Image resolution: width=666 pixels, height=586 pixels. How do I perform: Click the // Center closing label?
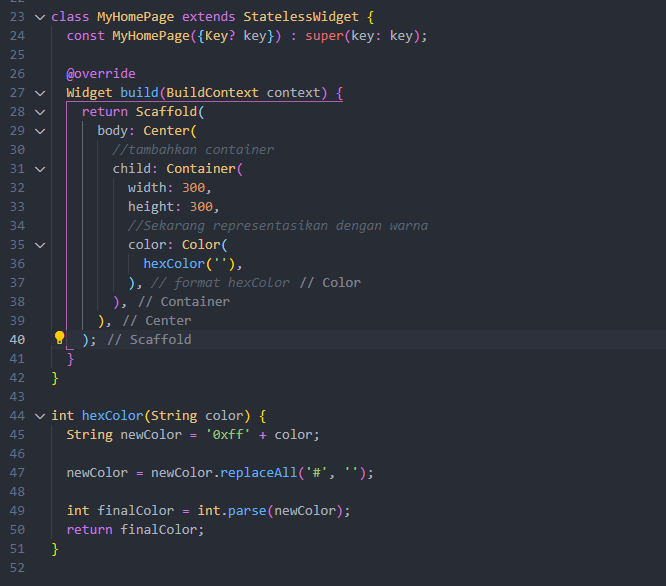pos(157,321)
